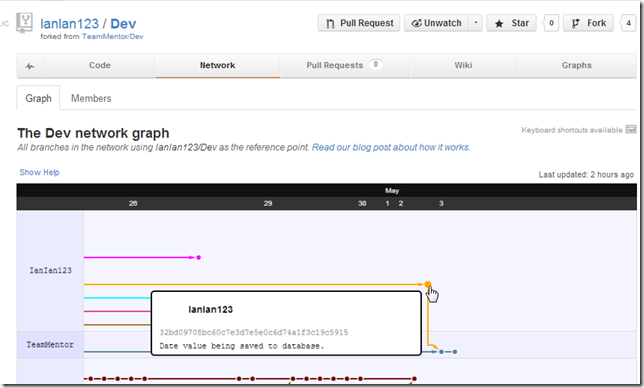Click the star count 0
644x388 pixels.
(551, 23)
